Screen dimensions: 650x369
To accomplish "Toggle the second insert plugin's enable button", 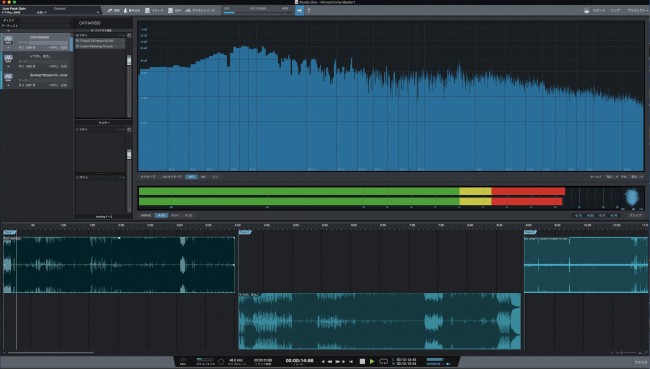I will 78,46.
